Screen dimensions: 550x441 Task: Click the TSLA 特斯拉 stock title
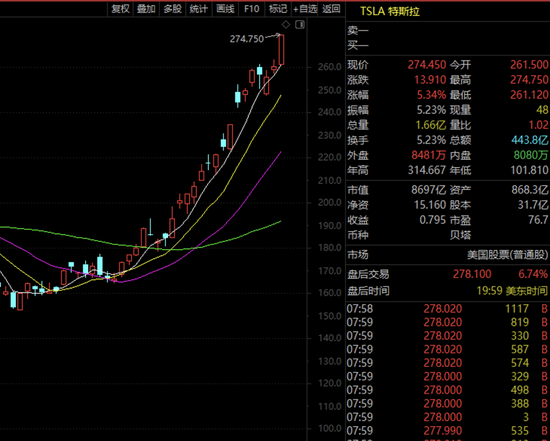point(390,12)
